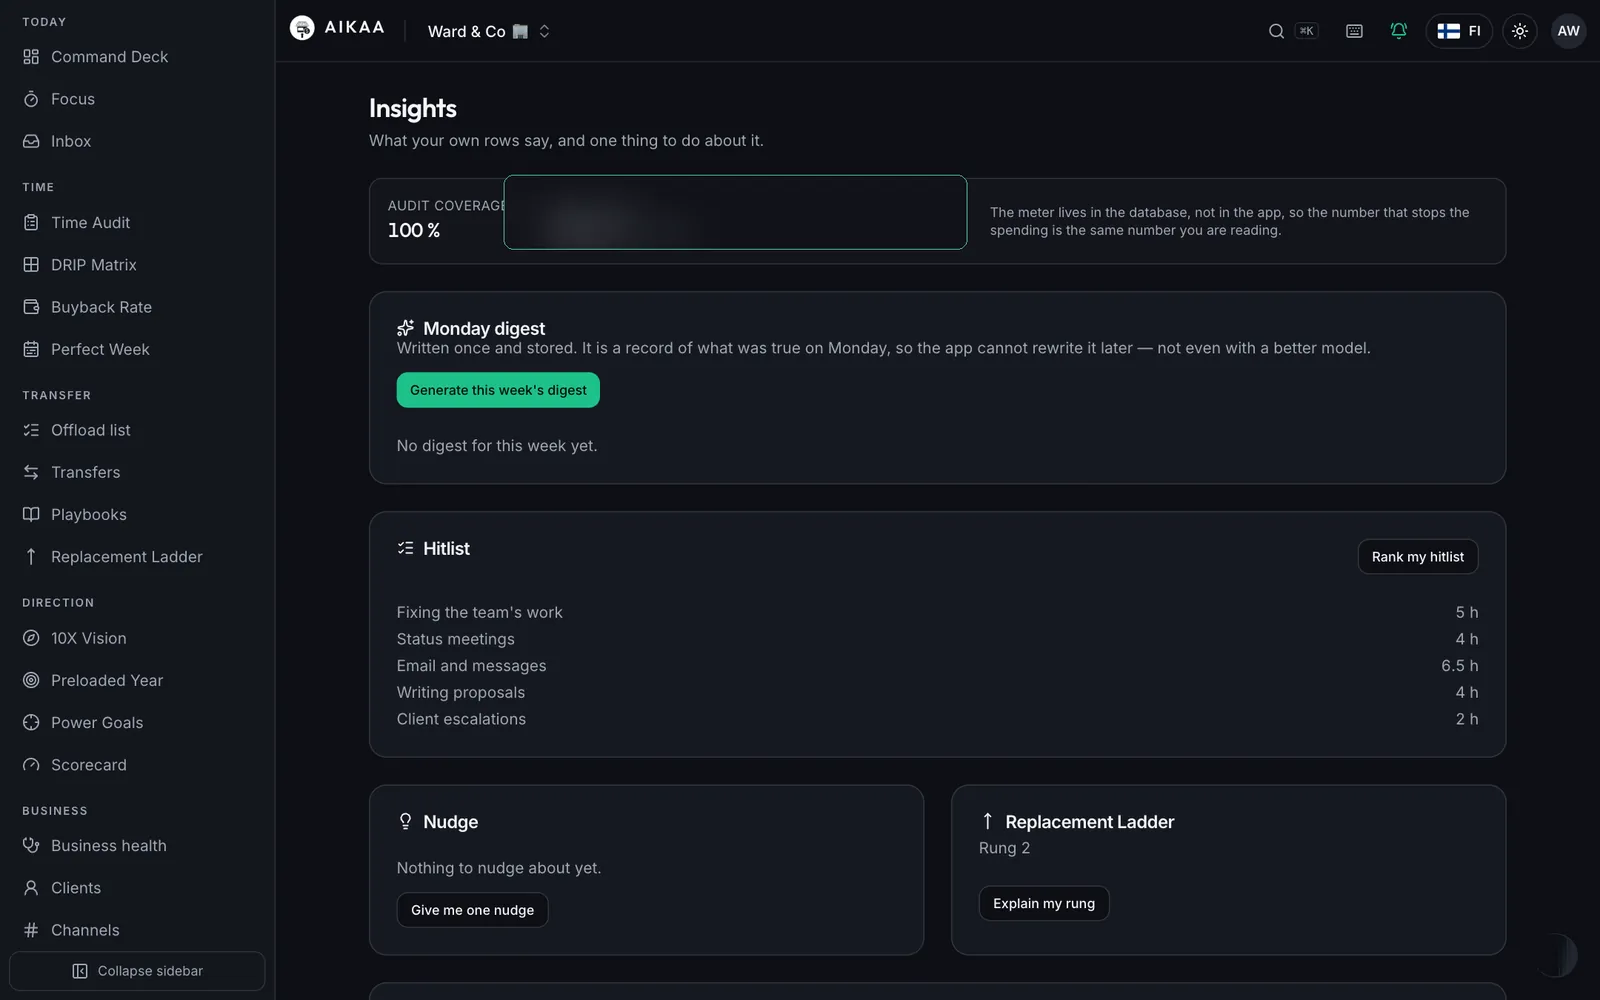Click the 'Rung 2' text
Image resolution: width=1600 pixels, height=1000 pixels.
(x=1004, y=848)
